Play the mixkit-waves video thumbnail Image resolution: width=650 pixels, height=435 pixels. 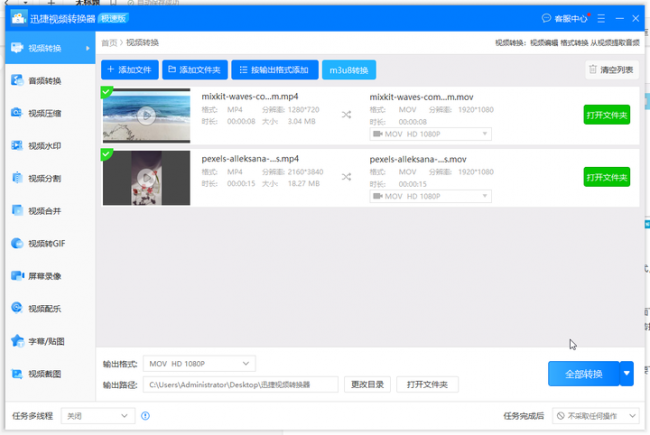click(x=146, y=115)
